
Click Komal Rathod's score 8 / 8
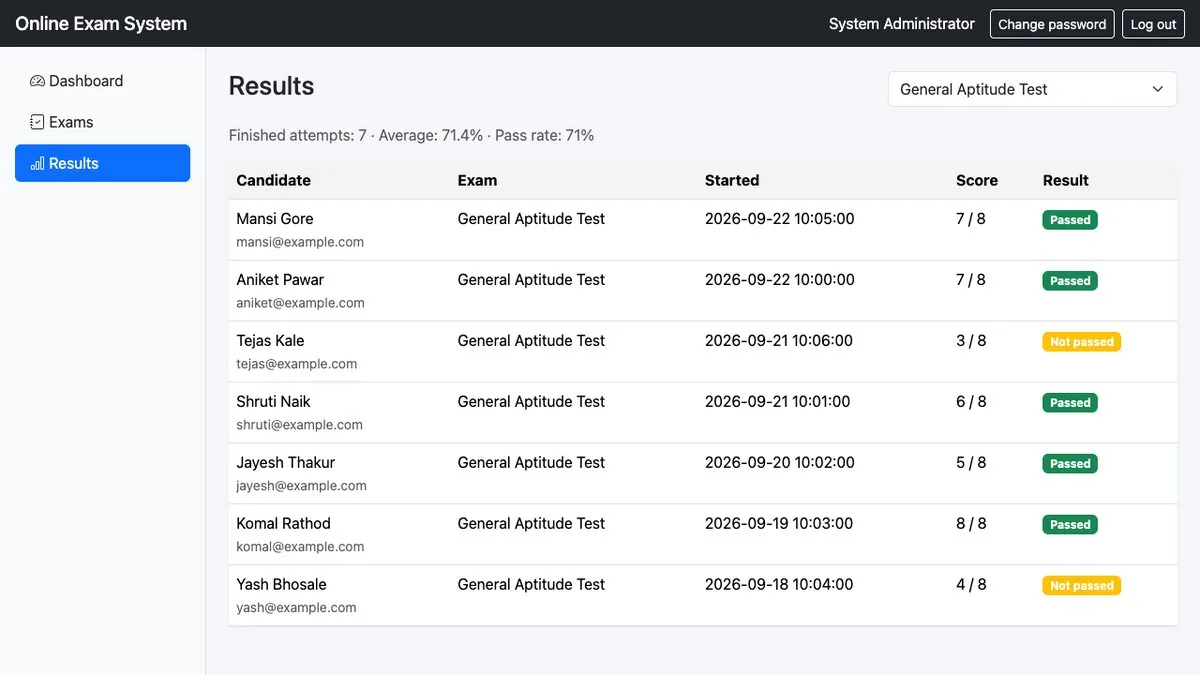coord(971,524)
